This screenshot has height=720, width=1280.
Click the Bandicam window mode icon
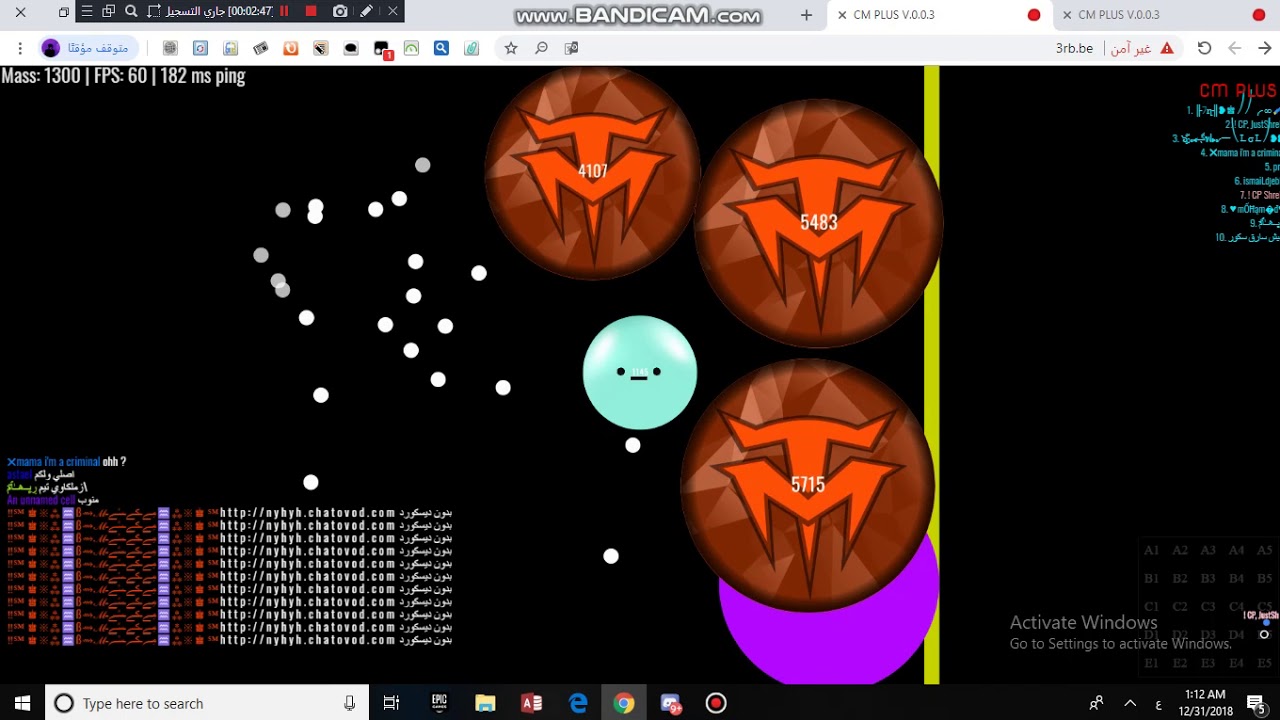click(109, 12)
